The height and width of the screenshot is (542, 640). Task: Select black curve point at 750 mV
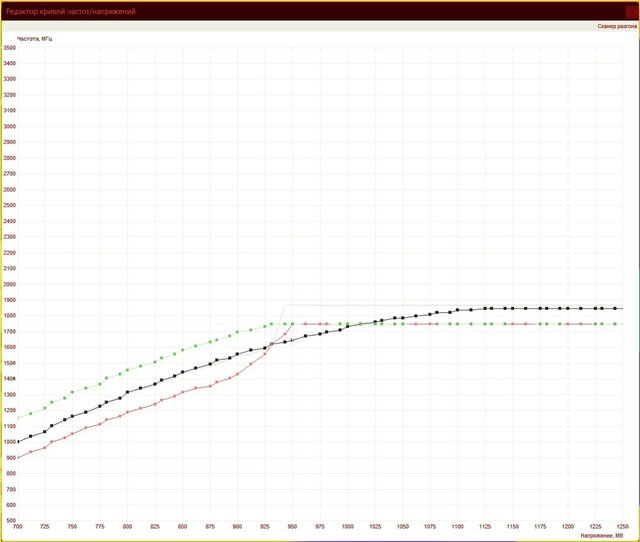(73, 415)
